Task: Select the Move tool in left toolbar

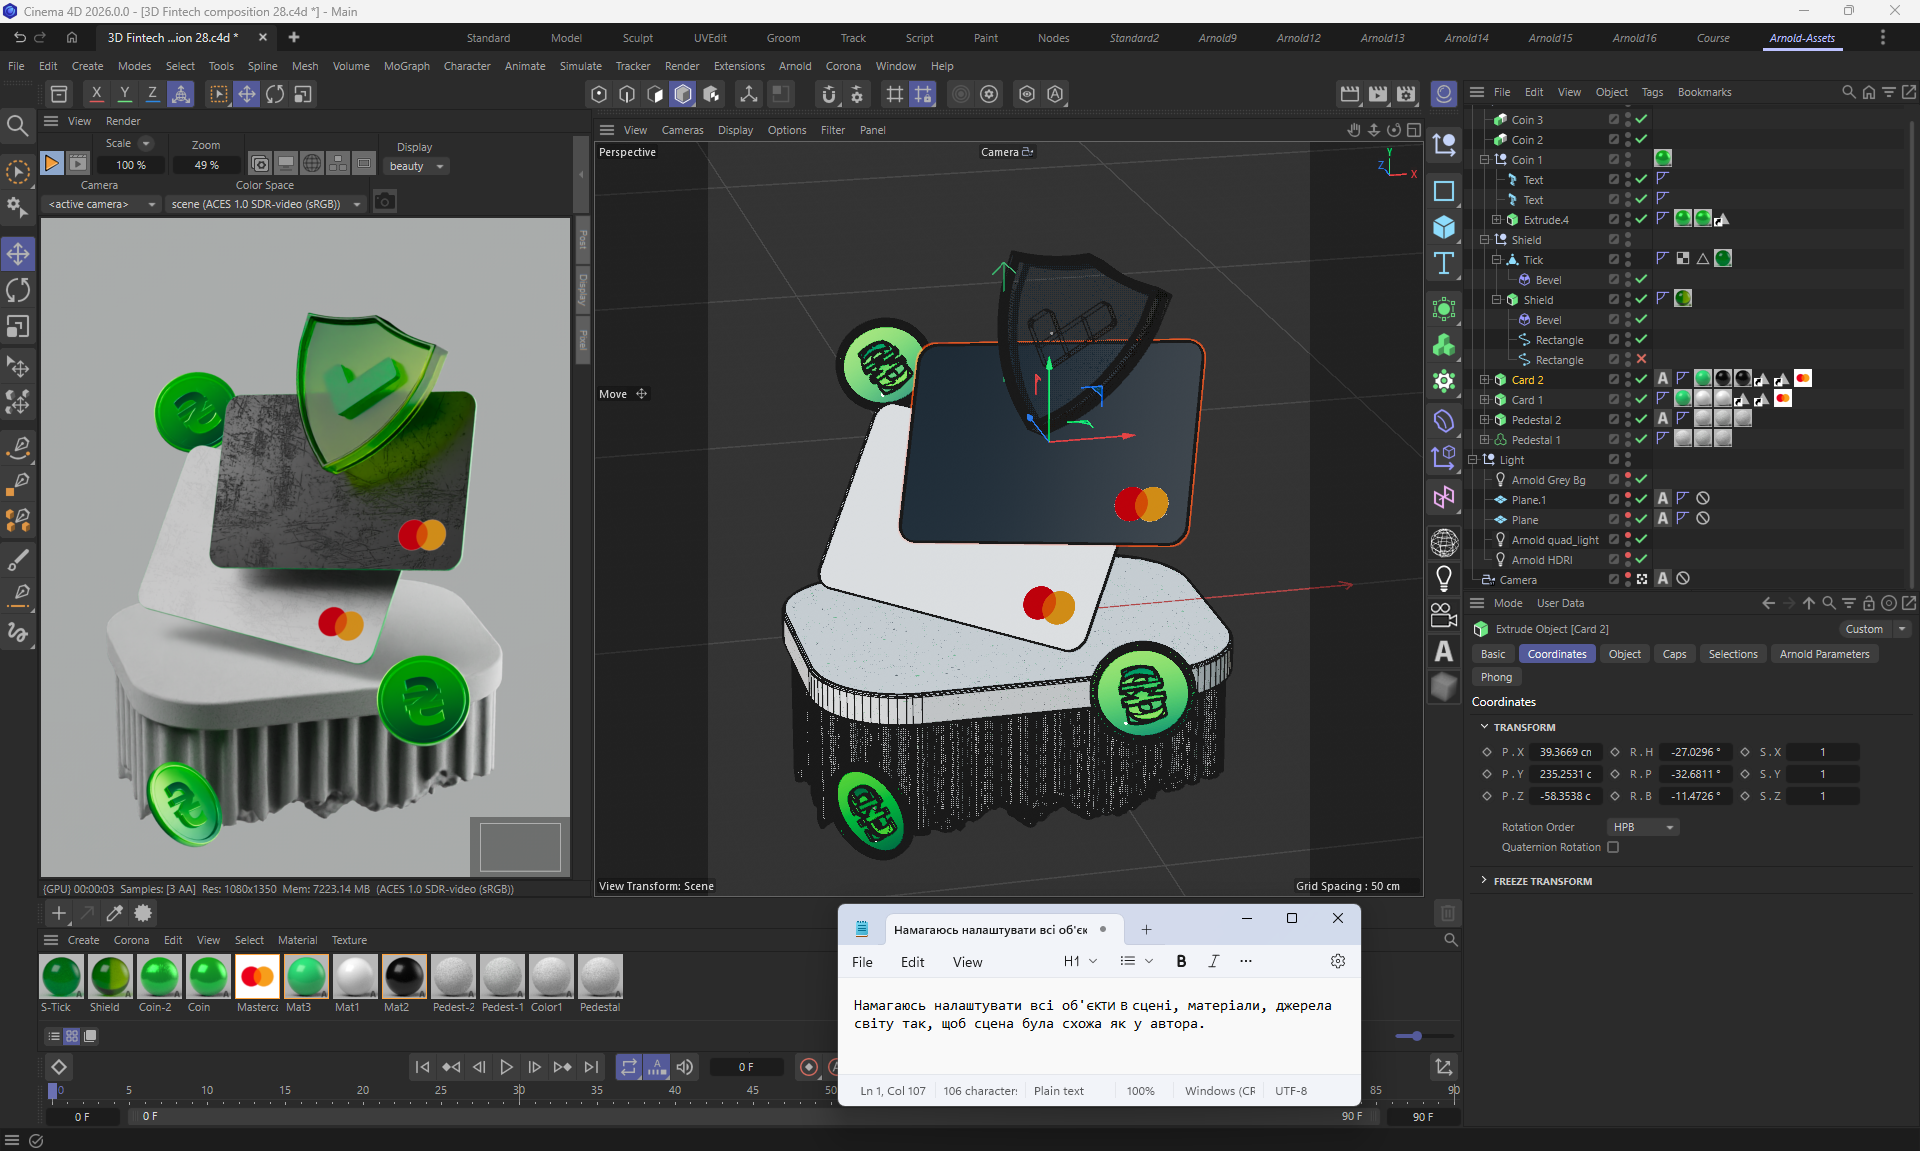Action: (x=18, y=254)
